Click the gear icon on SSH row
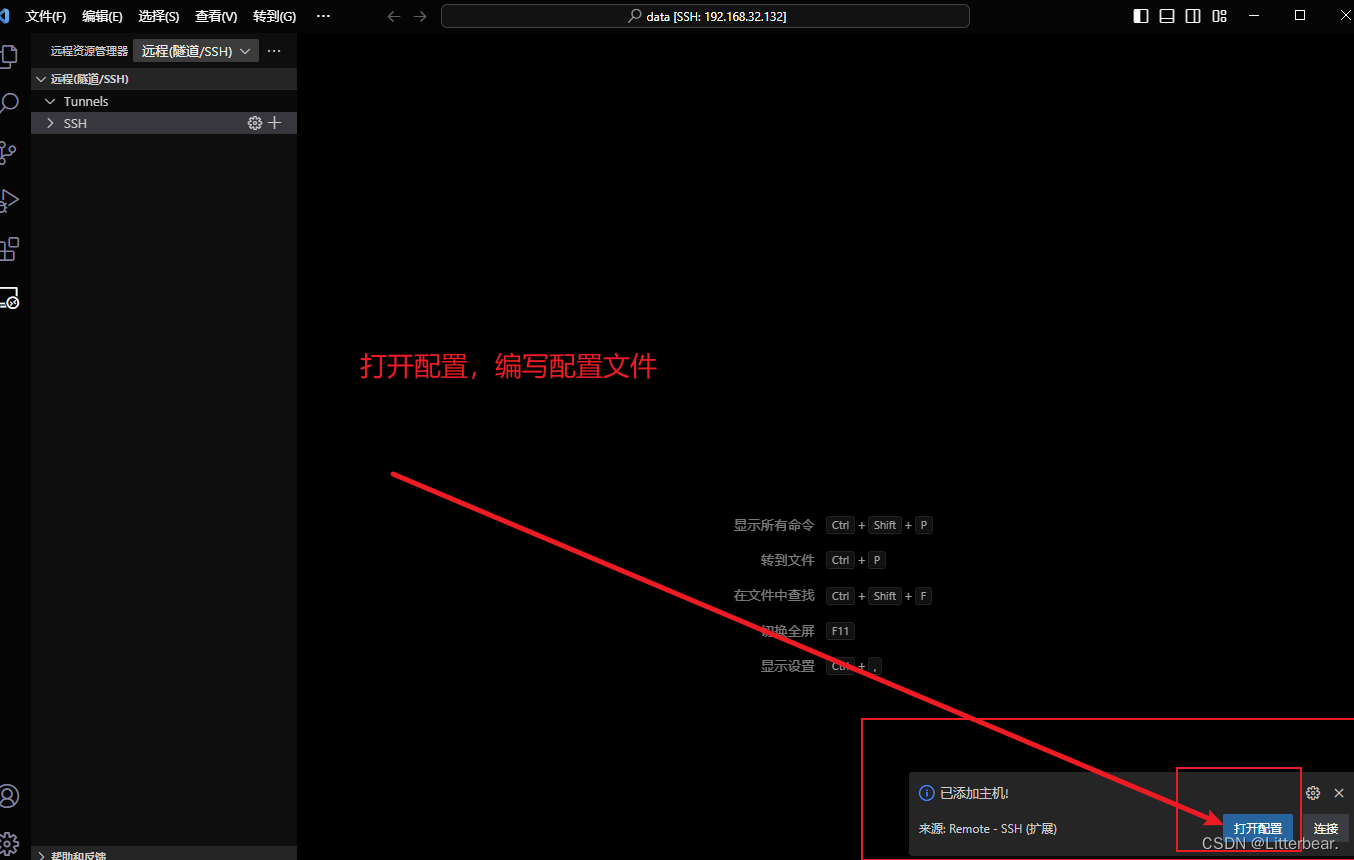The height and width of the screenshot is (860, 1354). coord(254,122)
